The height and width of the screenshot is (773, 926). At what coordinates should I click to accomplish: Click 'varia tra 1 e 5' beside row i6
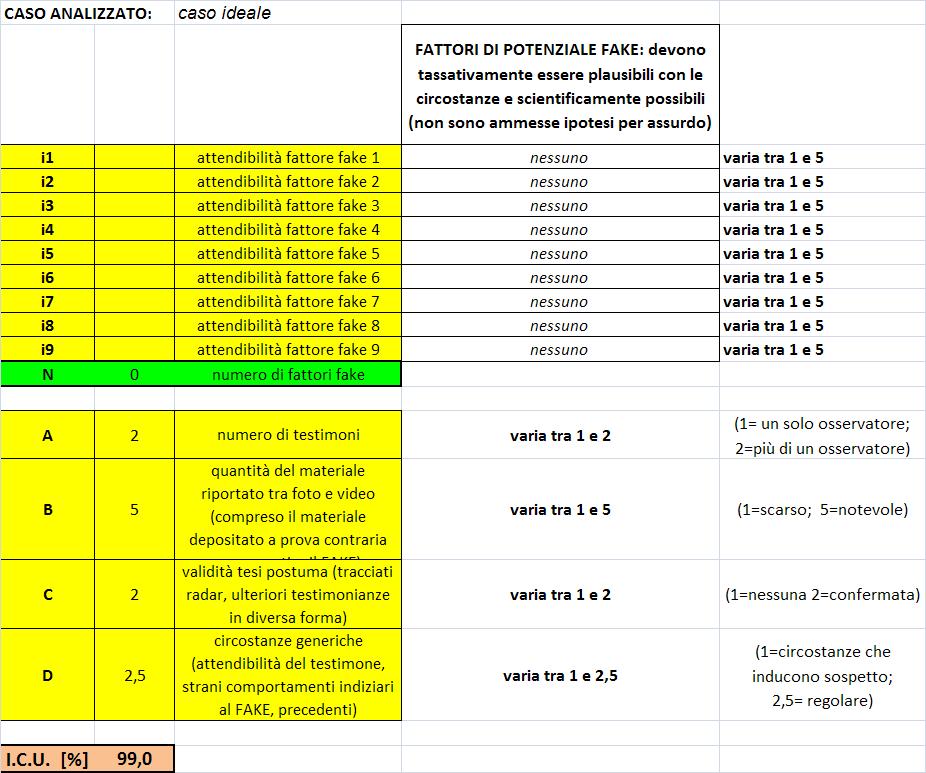pyautogui.click(x=773, y=278)
